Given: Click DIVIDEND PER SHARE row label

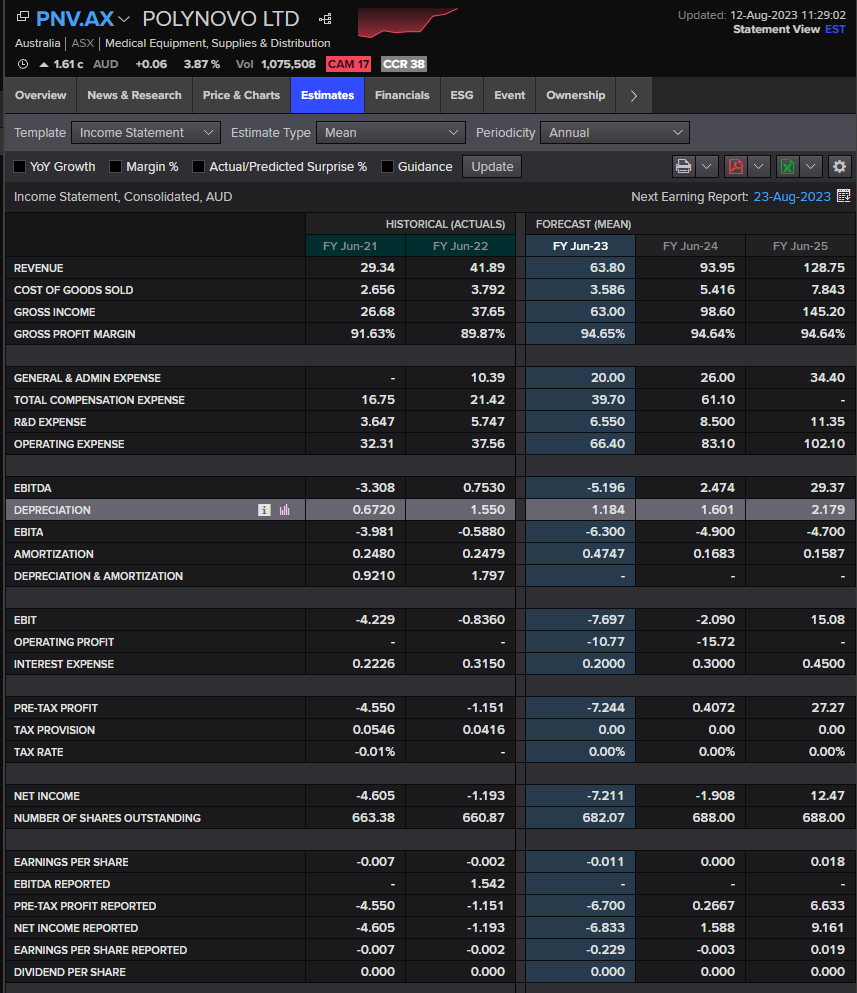Looking at the screenshot, I should pos(70,972).
